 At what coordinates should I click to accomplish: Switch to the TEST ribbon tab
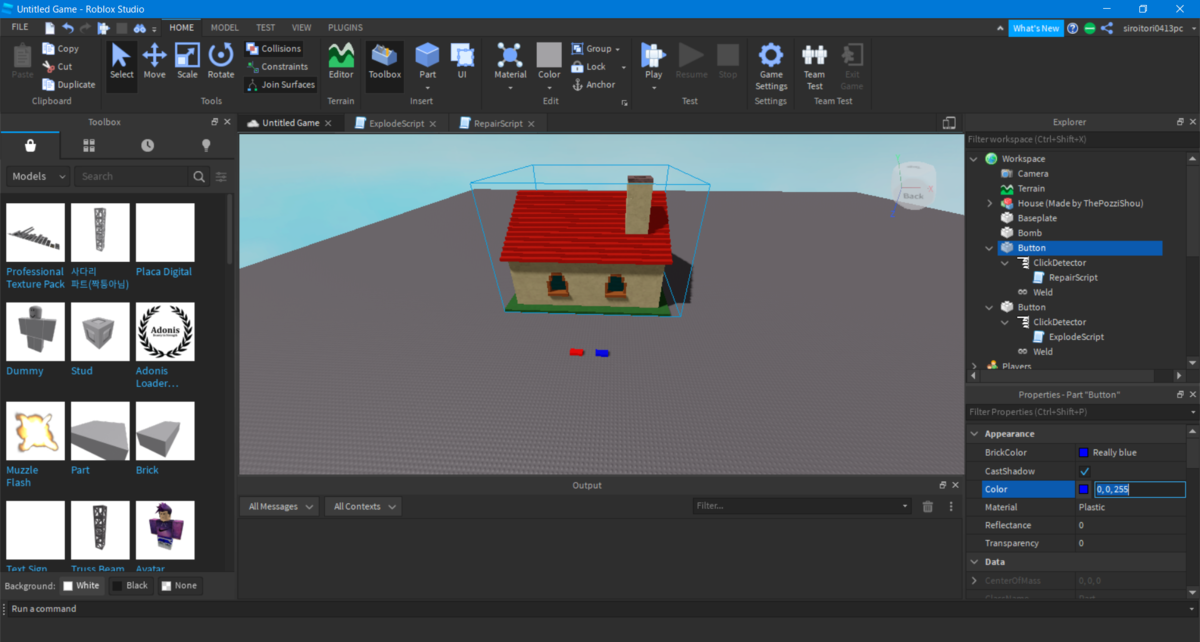pos(266,28)
